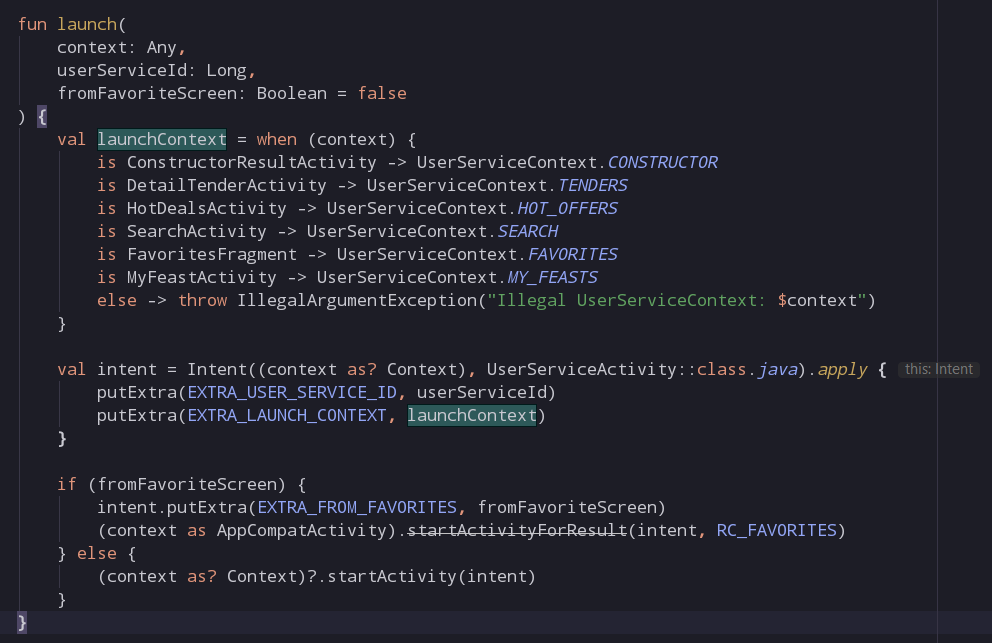Click 'val intent' variable name
Screen dimensions: 992x643
(127, 370)
